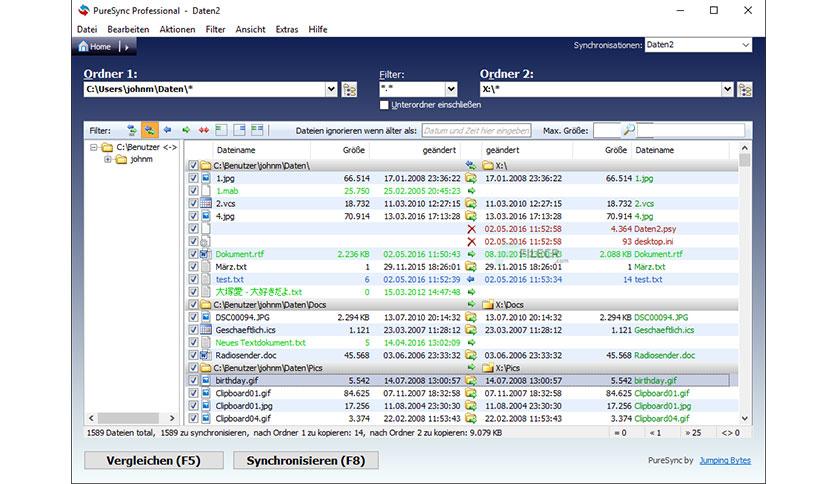Uncheck the März.txt row checkbox
Image resolution: width=836 pixels, height=484 pixels.
[x=193, y=267]
